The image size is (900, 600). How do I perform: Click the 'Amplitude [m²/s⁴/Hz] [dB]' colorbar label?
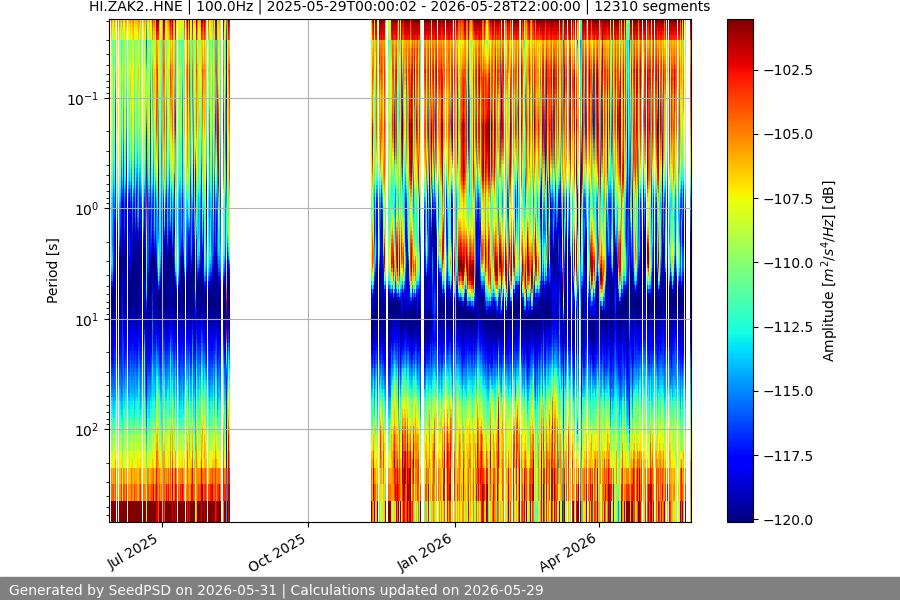(828, 271)
